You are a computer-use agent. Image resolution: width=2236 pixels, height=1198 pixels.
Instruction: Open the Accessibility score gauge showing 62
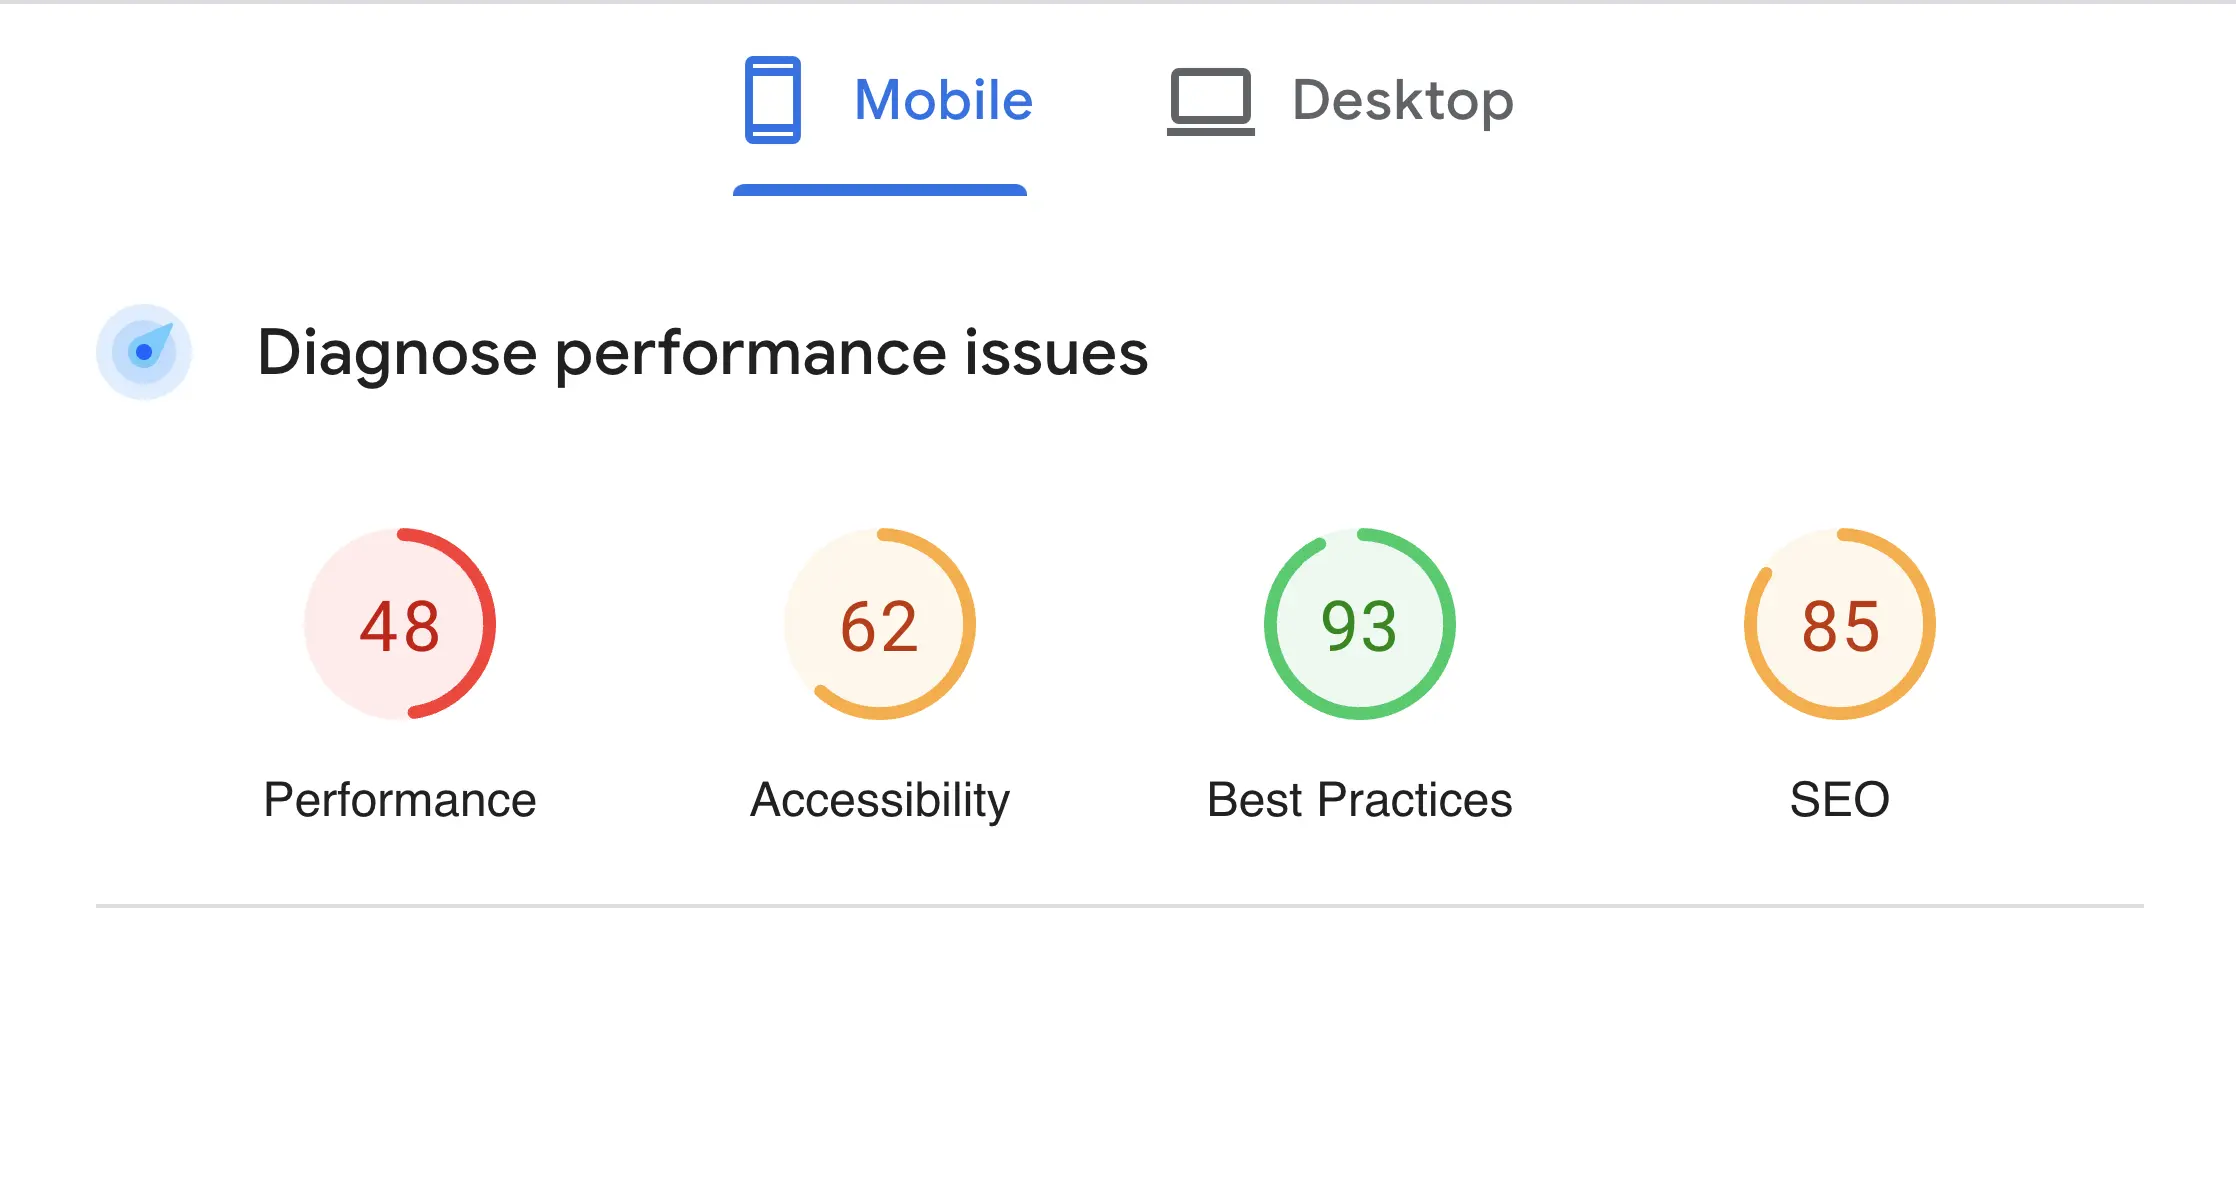880,624
